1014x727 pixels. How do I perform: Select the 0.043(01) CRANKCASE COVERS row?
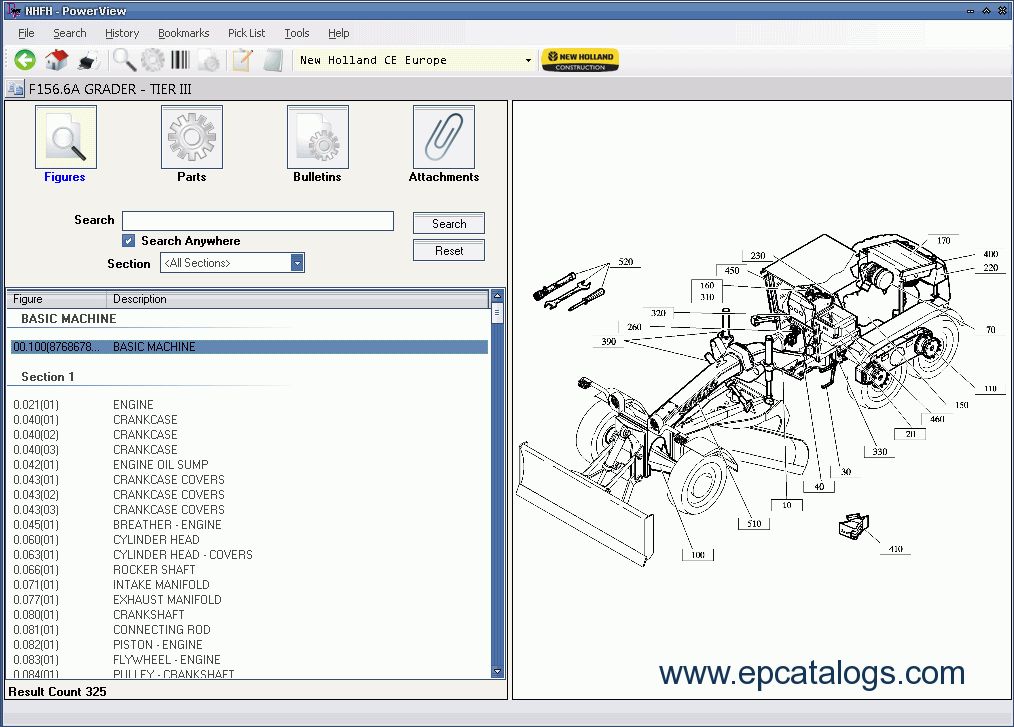[250, 479]
